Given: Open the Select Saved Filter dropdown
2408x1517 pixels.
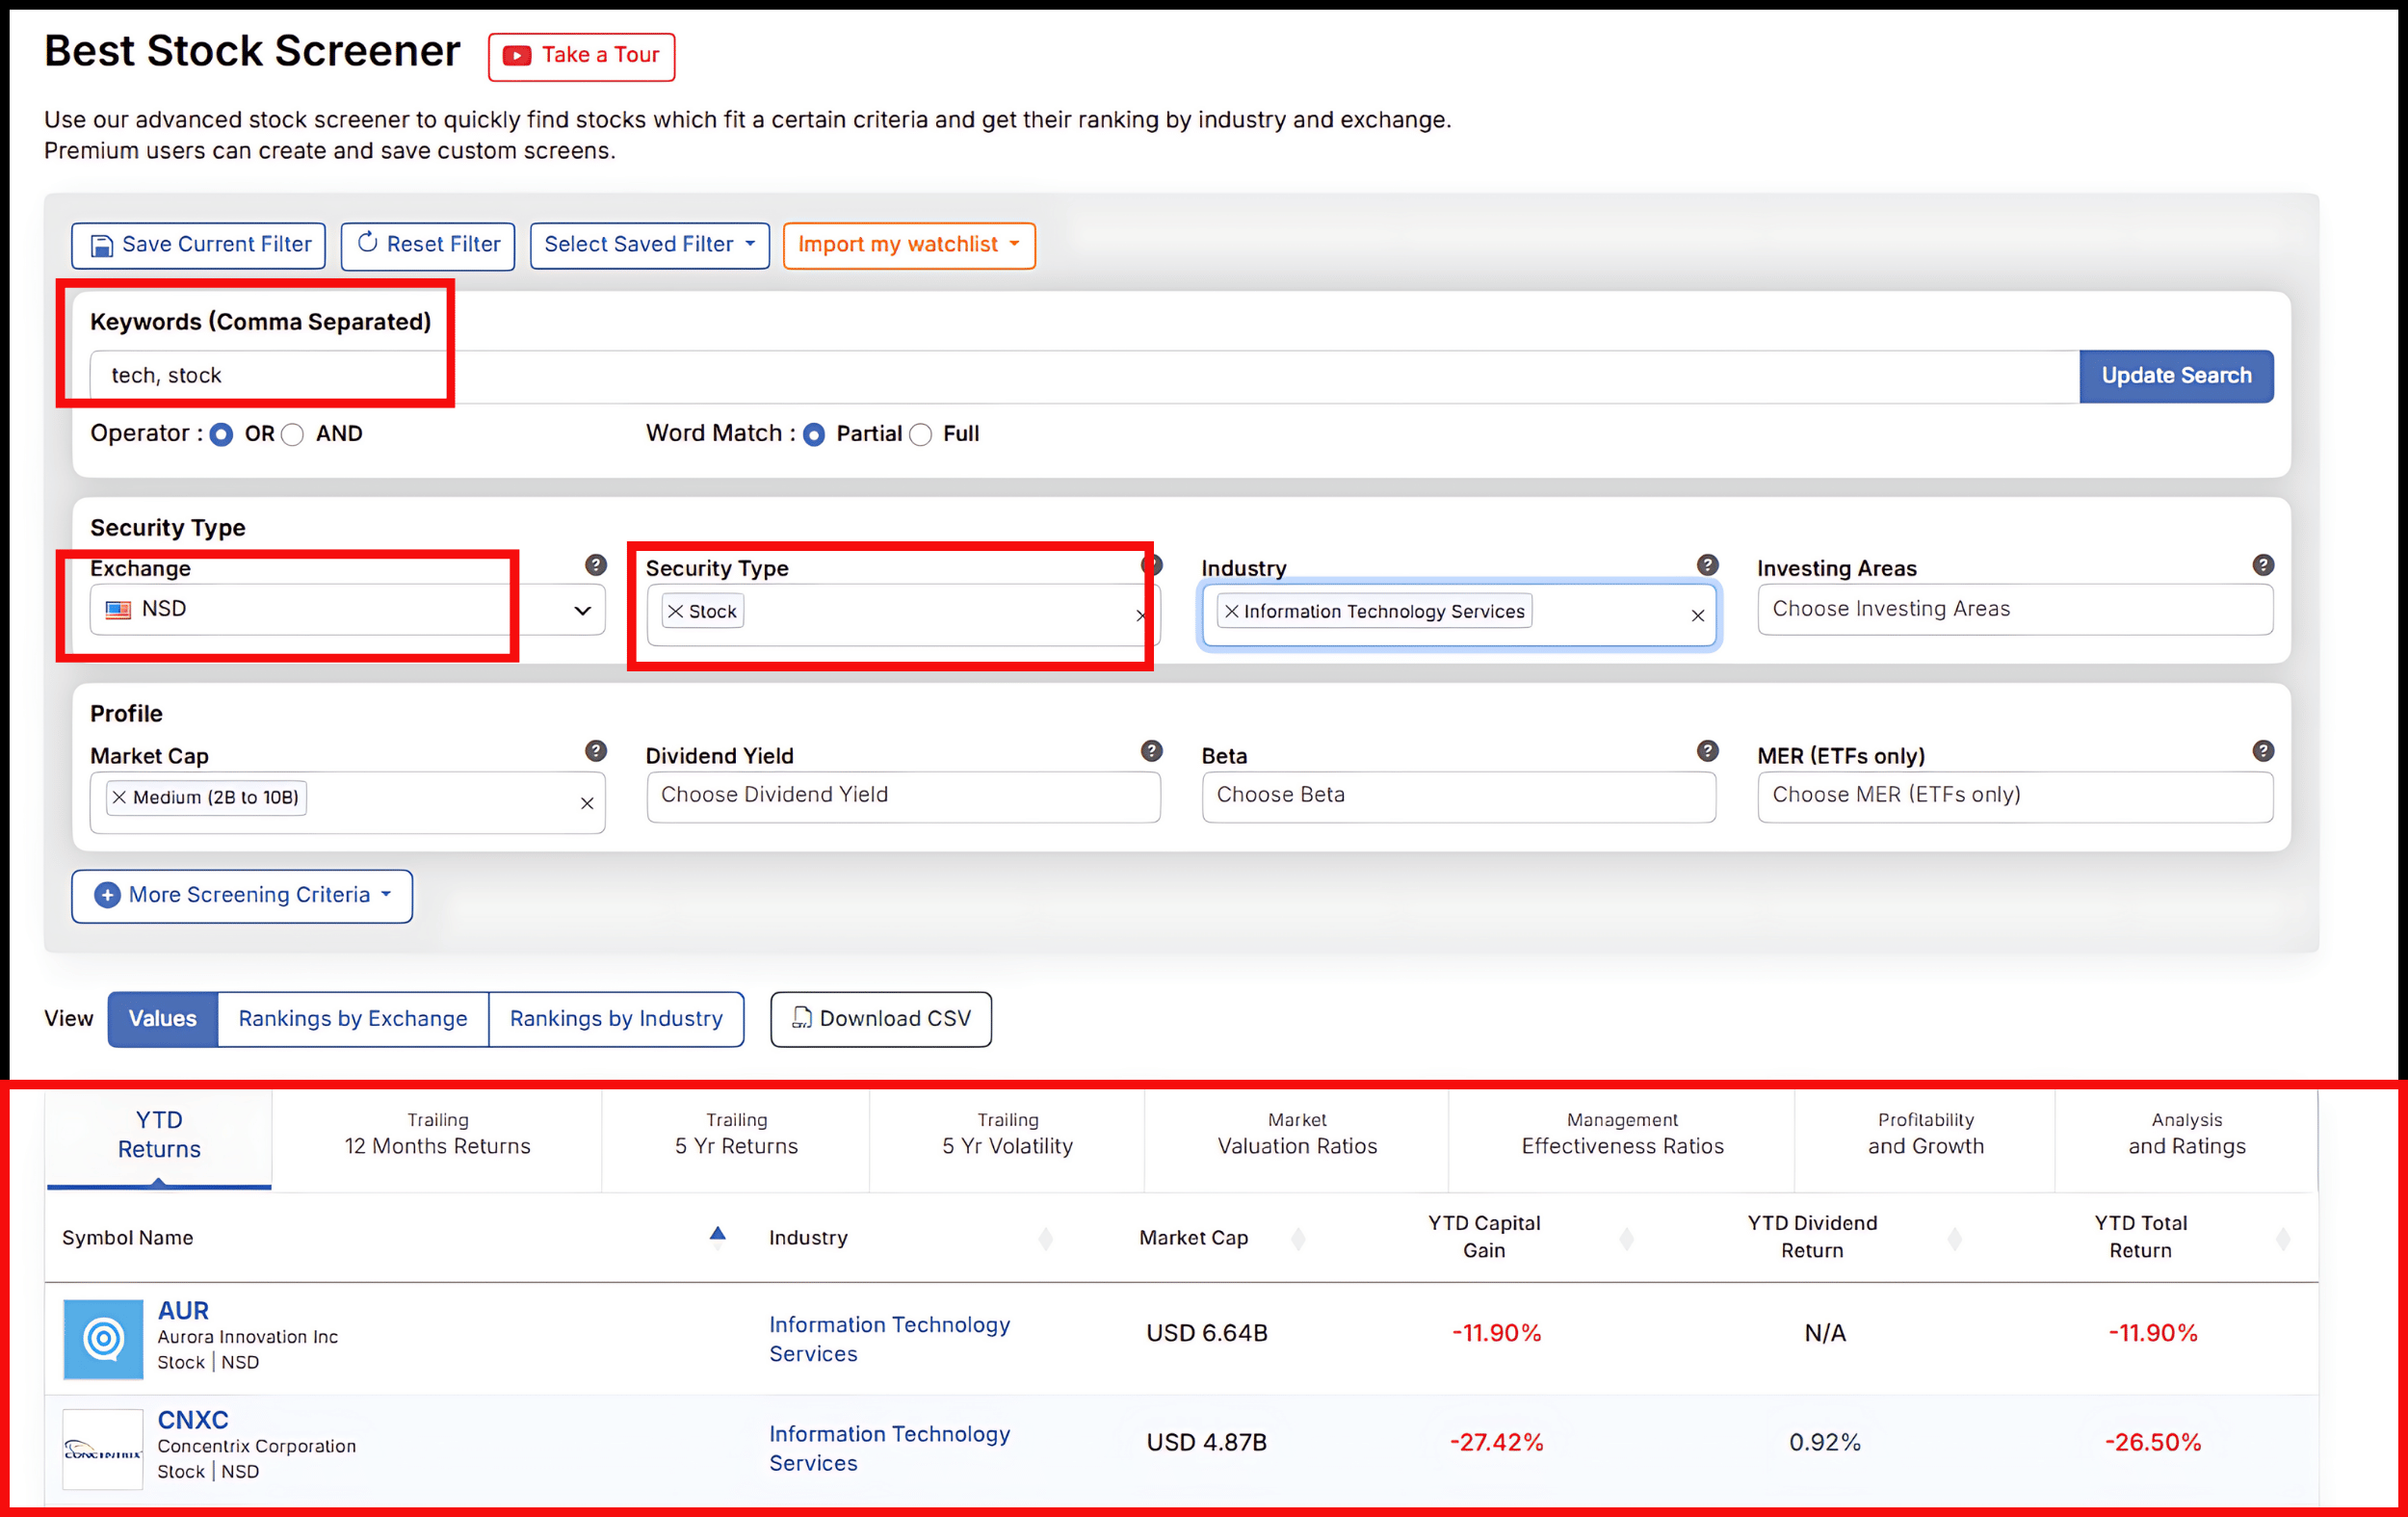Looking at the screenshot, I should (650, 245).
